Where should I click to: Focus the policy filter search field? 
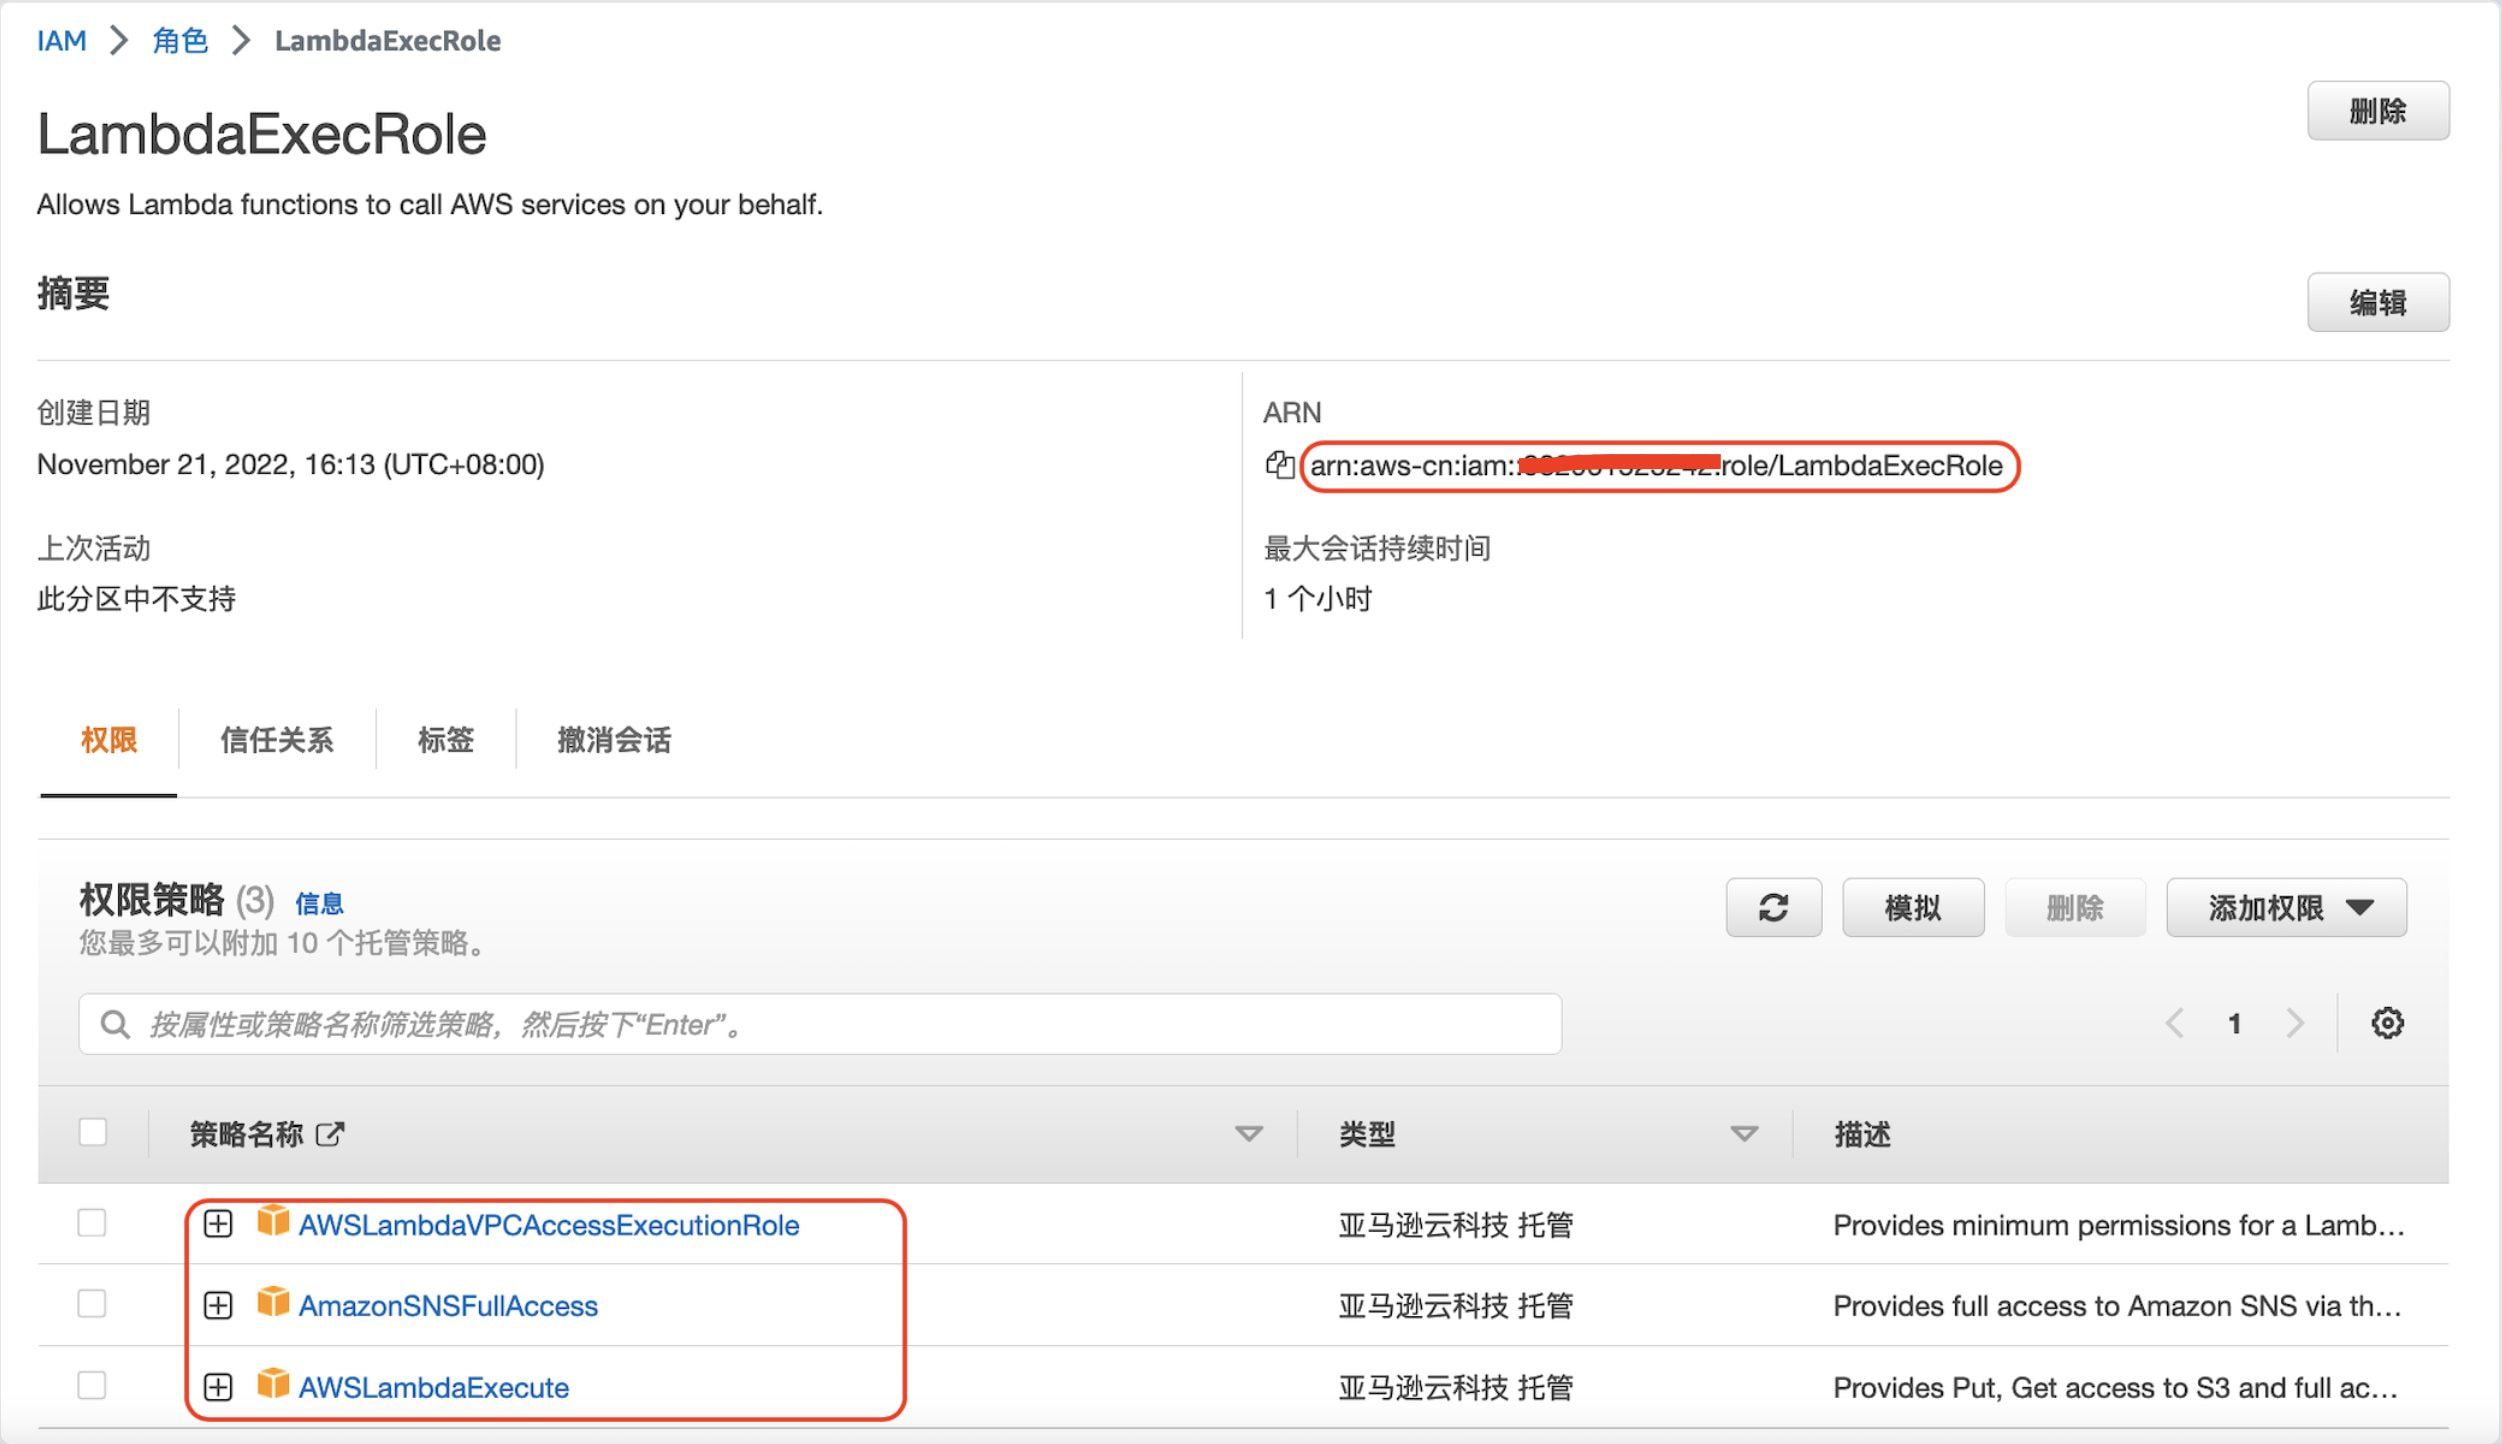point(820,1024)
